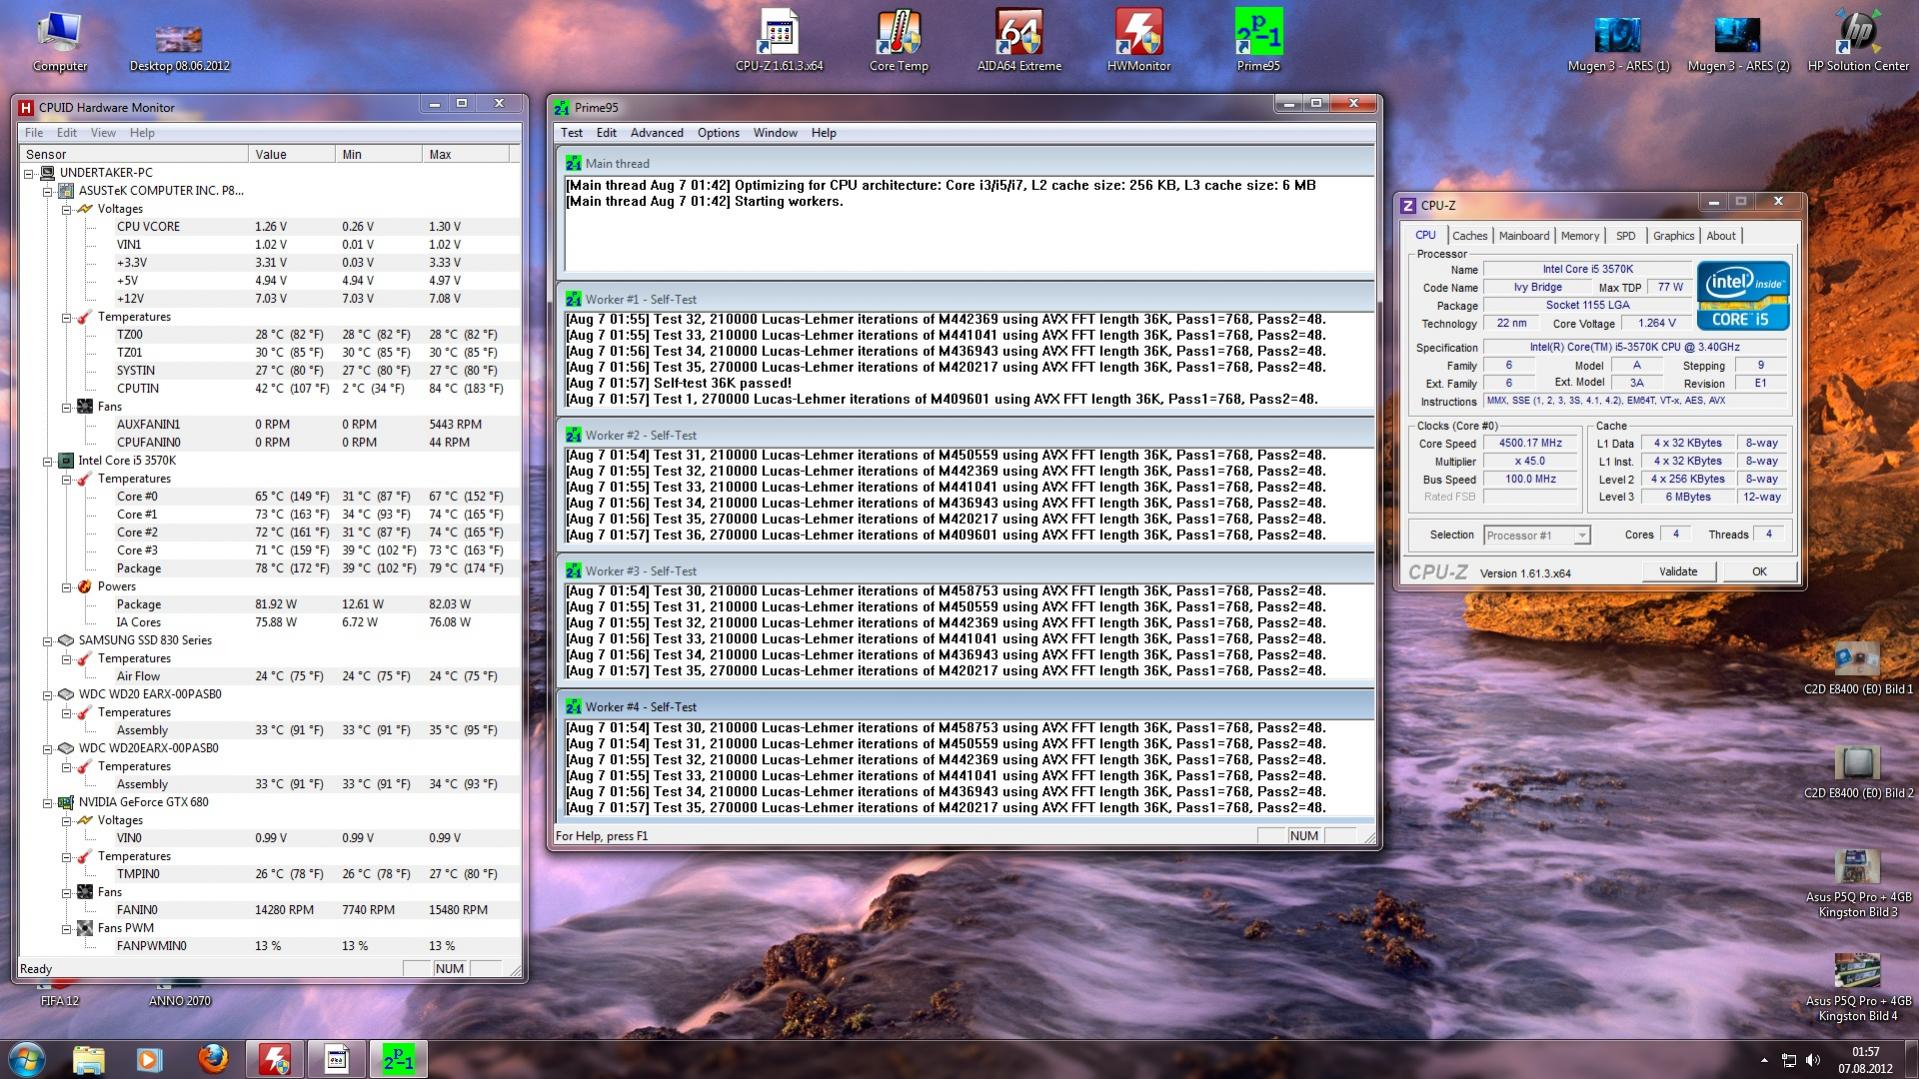Switch to HWMonitor via taskbar button
This screenshot has height=1079, width=1919.
tap(275, 1059)
